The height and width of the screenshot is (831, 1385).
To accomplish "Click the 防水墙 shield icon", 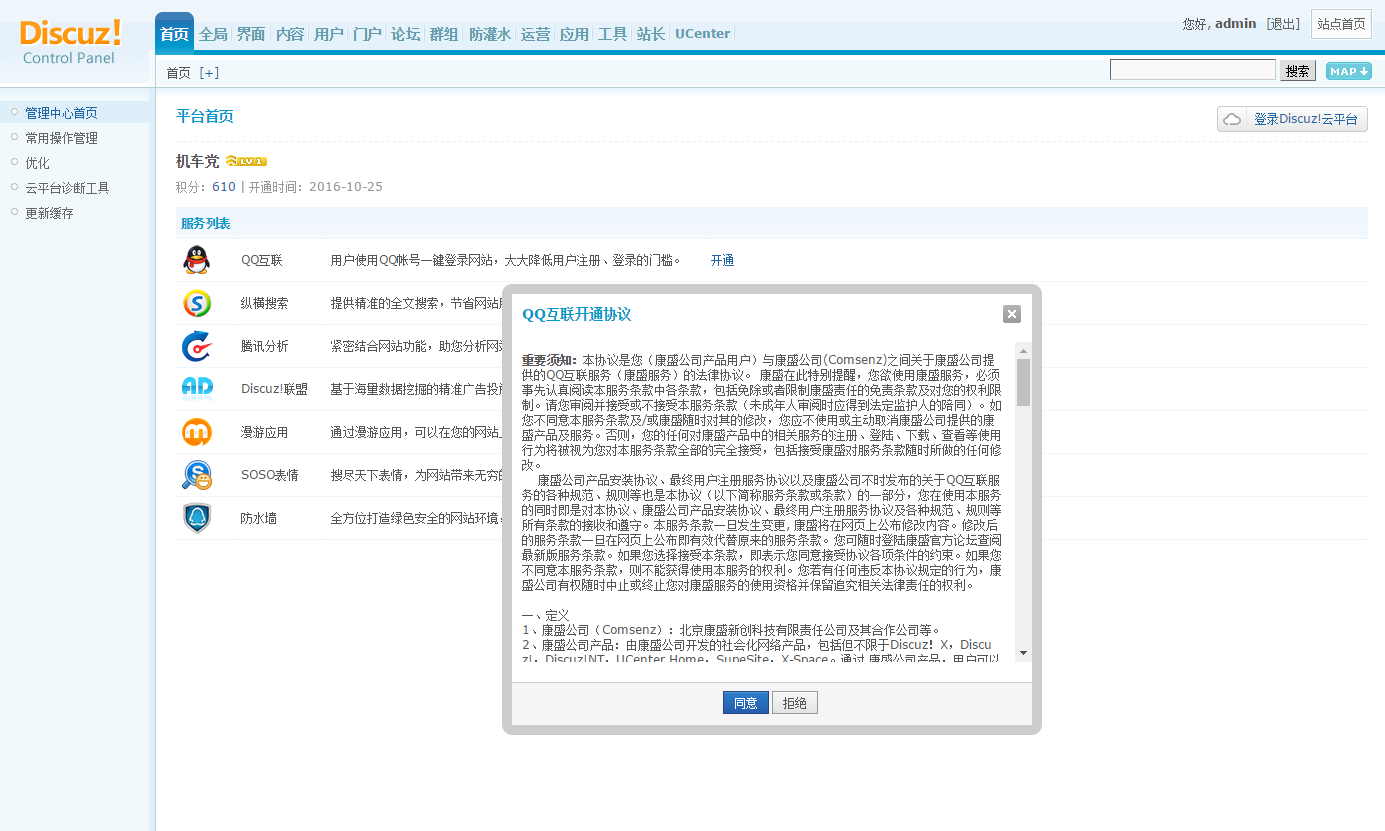I will click(197, 518).
